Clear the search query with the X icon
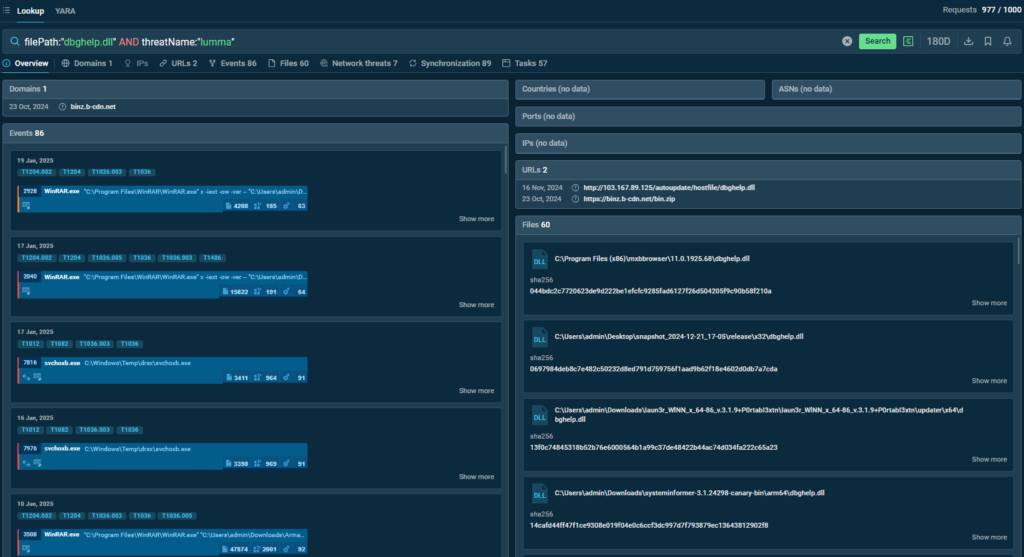The height and width of the screenshot is (557, 1024). 847,41
